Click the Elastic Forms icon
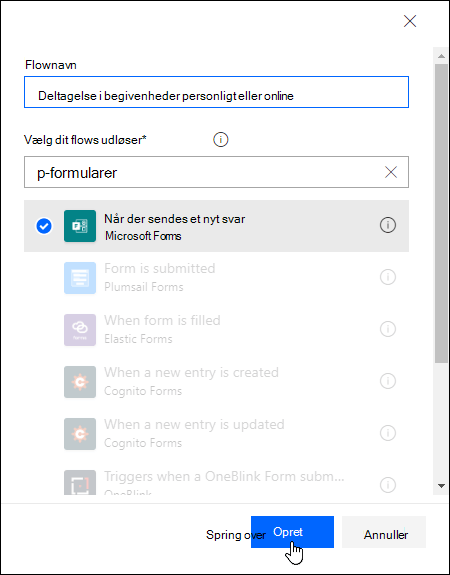 [80, 330]
